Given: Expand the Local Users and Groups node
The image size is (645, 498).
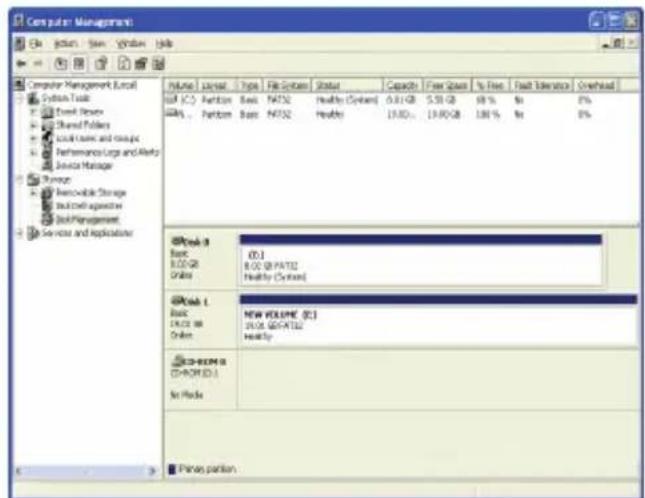Looking at the screenshot, I should pos(34,139).
